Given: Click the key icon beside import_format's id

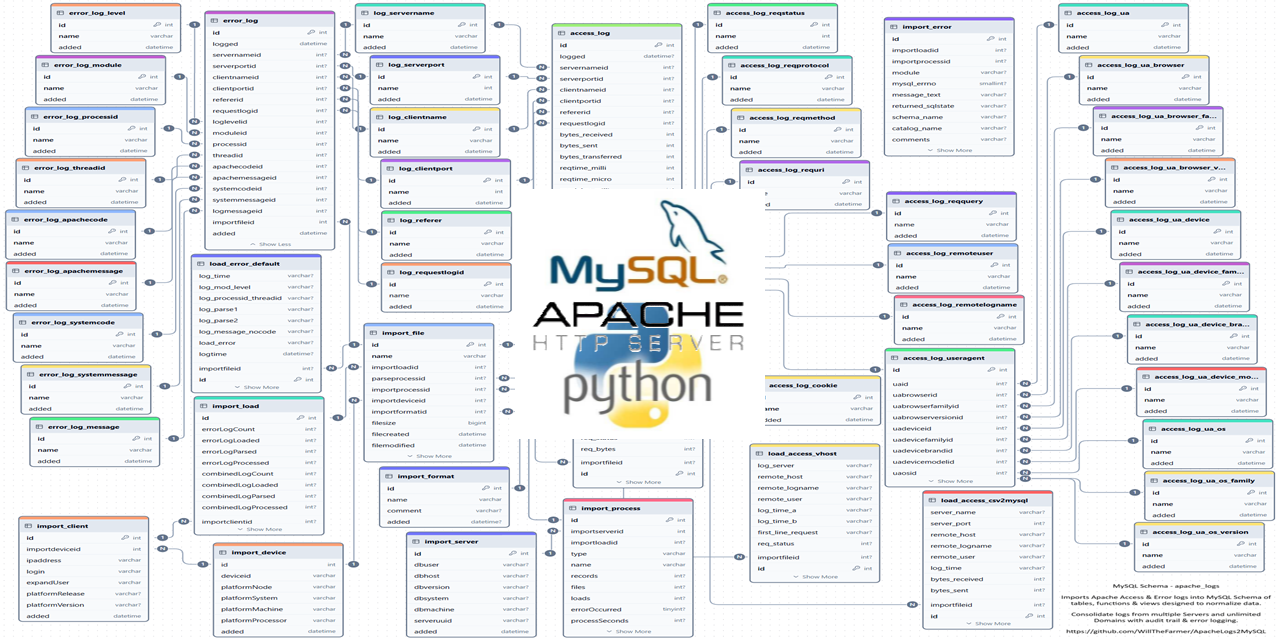Looking at the screenshot, I should pos(486,488).
